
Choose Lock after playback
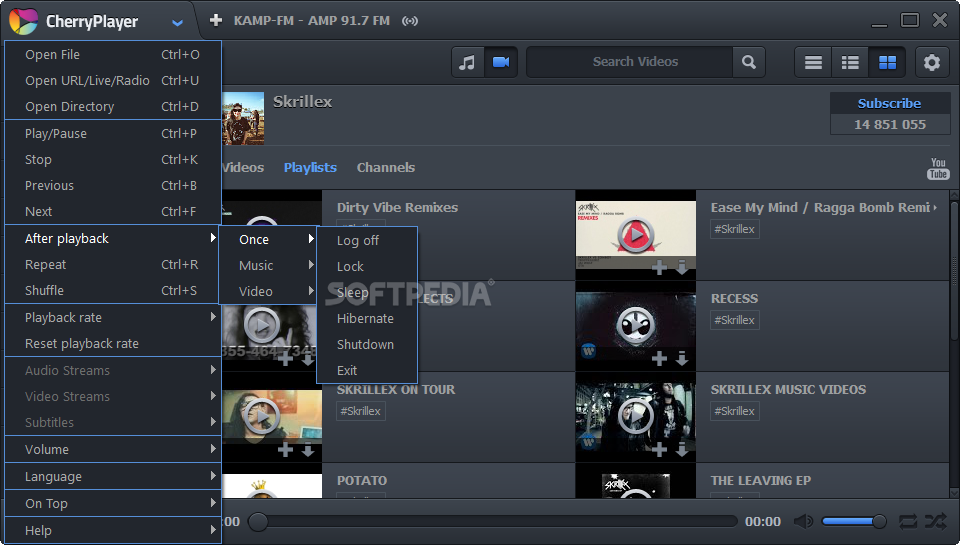click(x=367, y=266)
